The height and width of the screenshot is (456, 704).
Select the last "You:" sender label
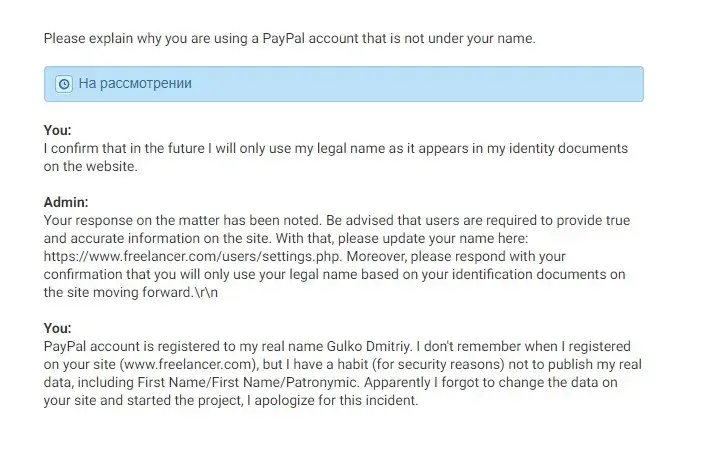58,328
